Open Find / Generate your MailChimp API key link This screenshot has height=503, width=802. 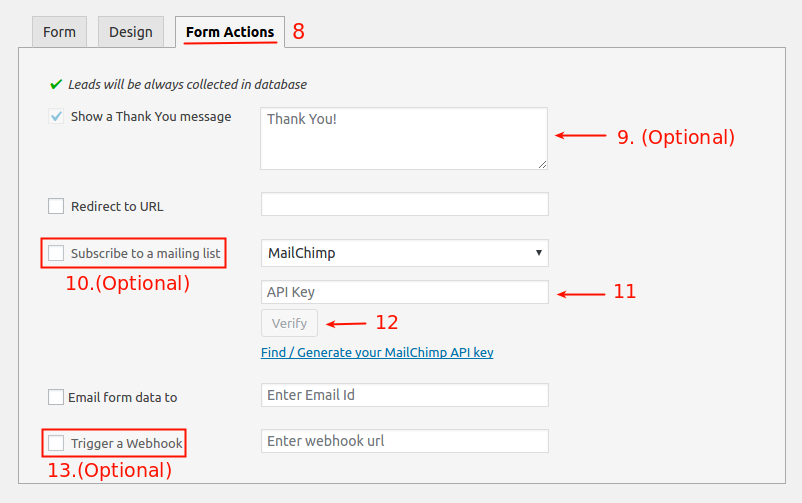coord(377,353)
